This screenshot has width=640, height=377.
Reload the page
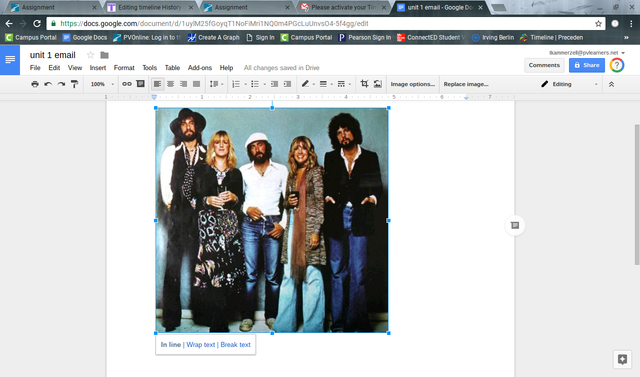pos(37,24)
